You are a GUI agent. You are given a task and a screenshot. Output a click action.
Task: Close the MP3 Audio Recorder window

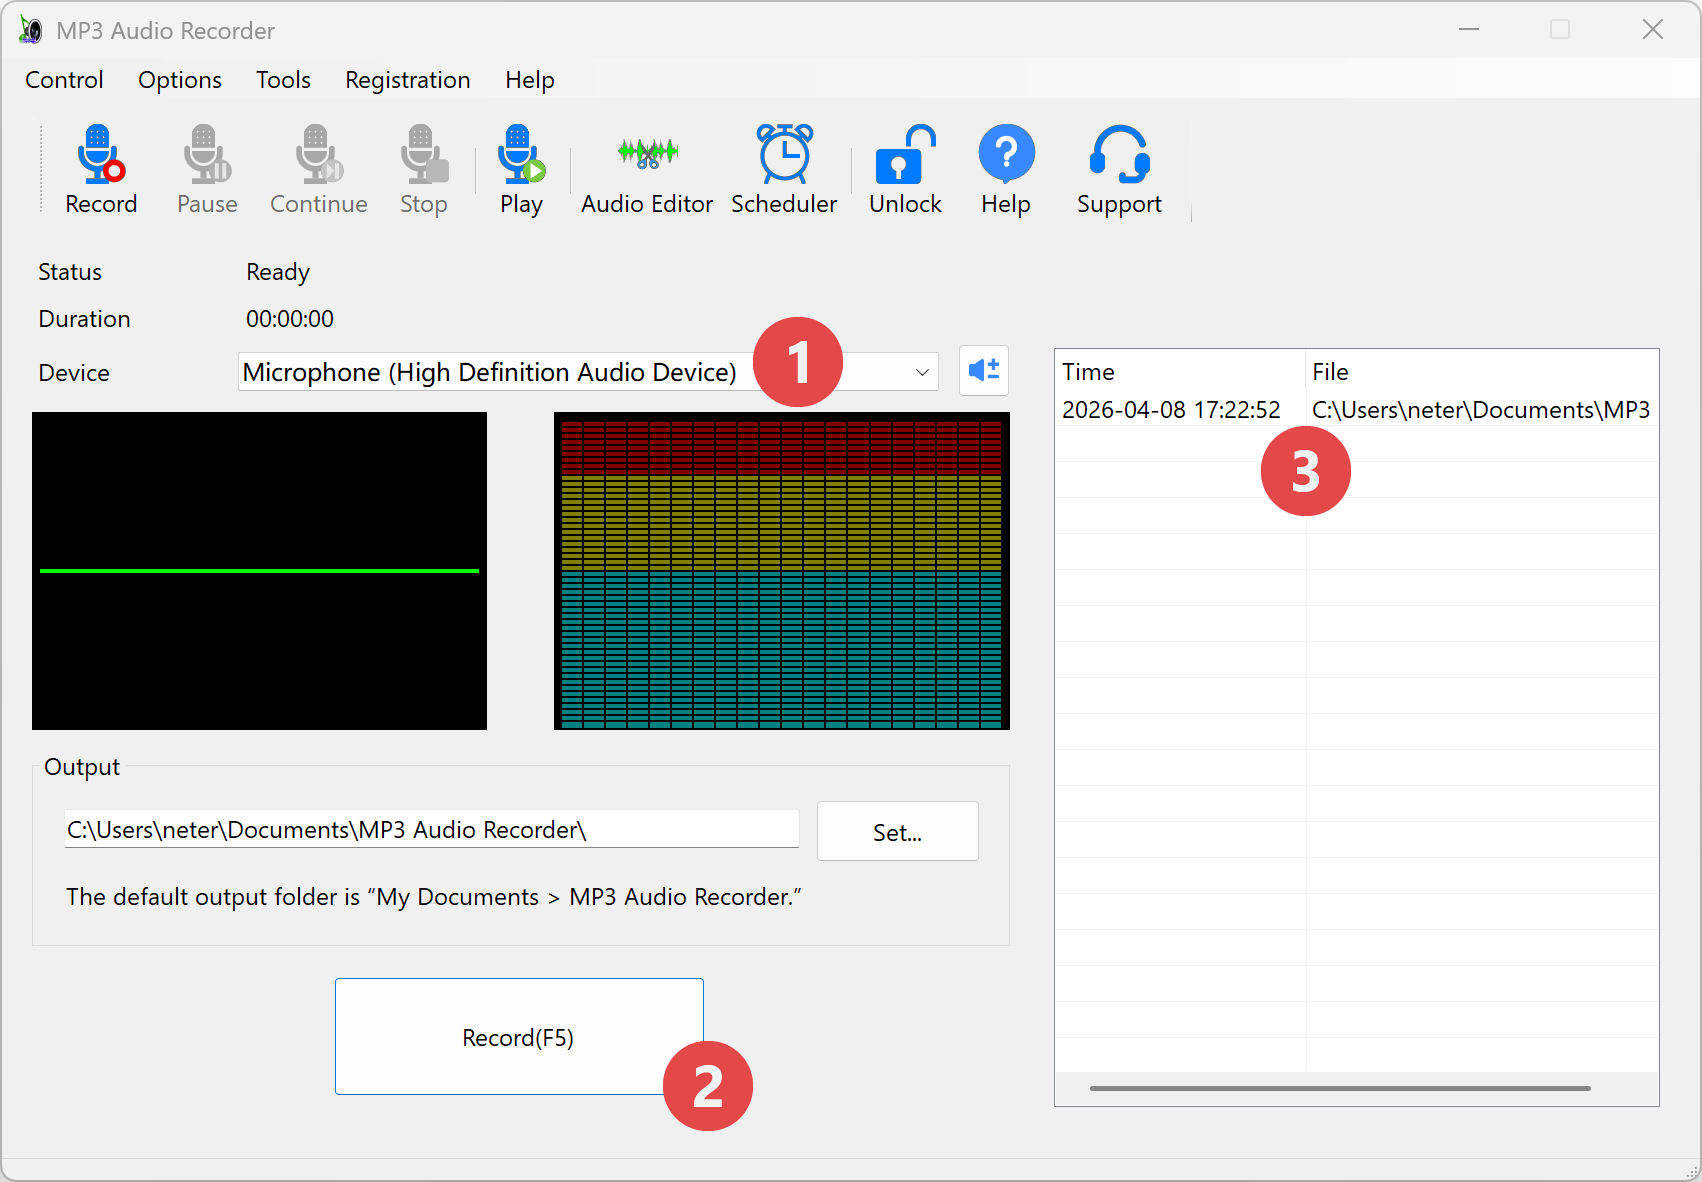click(1653, 30)
